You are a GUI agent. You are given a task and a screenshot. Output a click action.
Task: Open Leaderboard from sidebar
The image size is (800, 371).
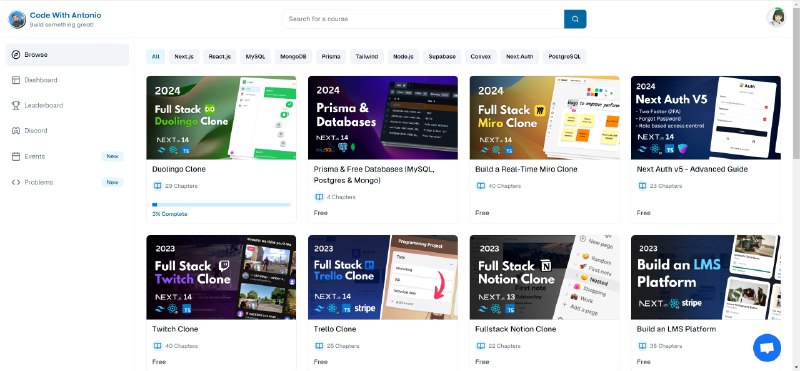coord(67,106)
